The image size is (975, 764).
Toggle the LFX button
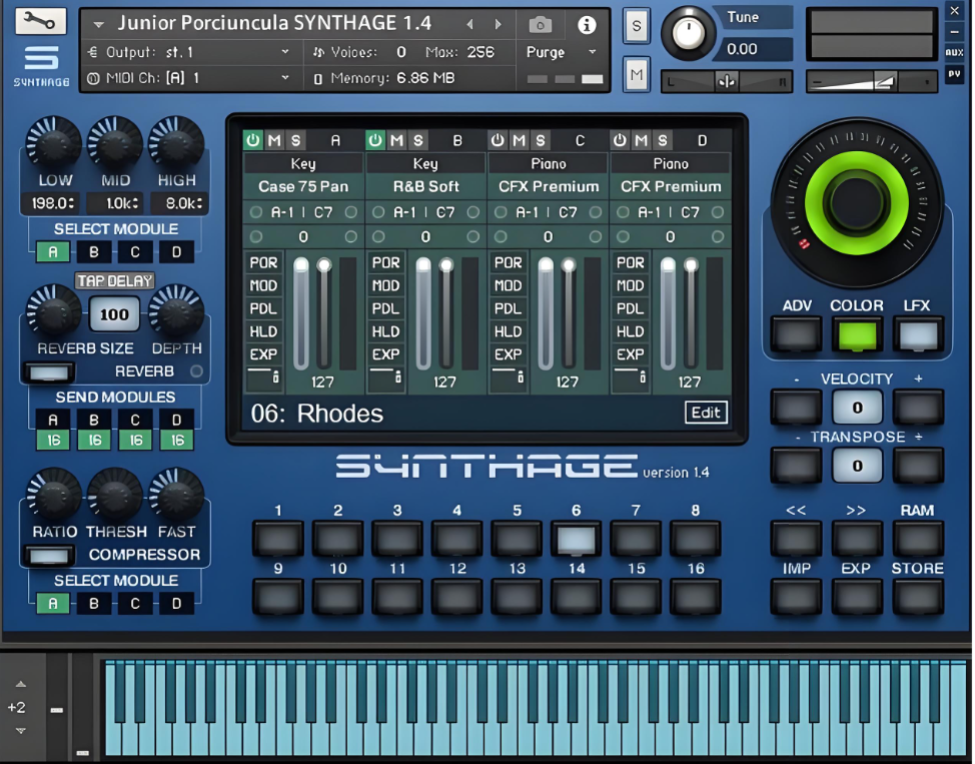tap(918, 335)
